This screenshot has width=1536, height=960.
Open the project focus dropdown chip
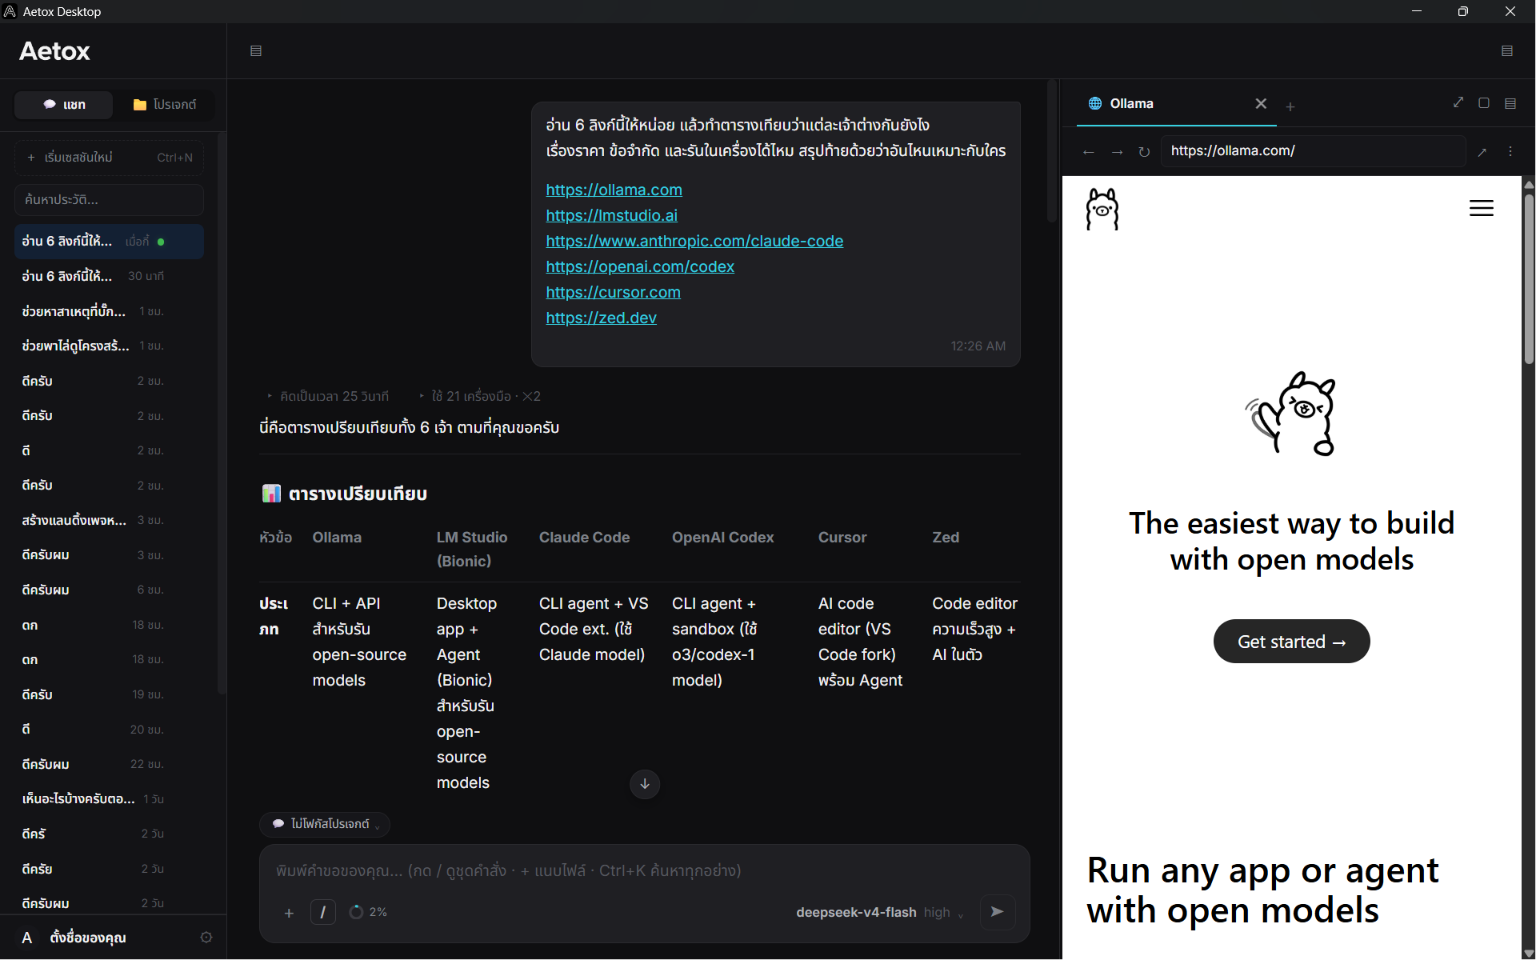[x=325, y=824]
